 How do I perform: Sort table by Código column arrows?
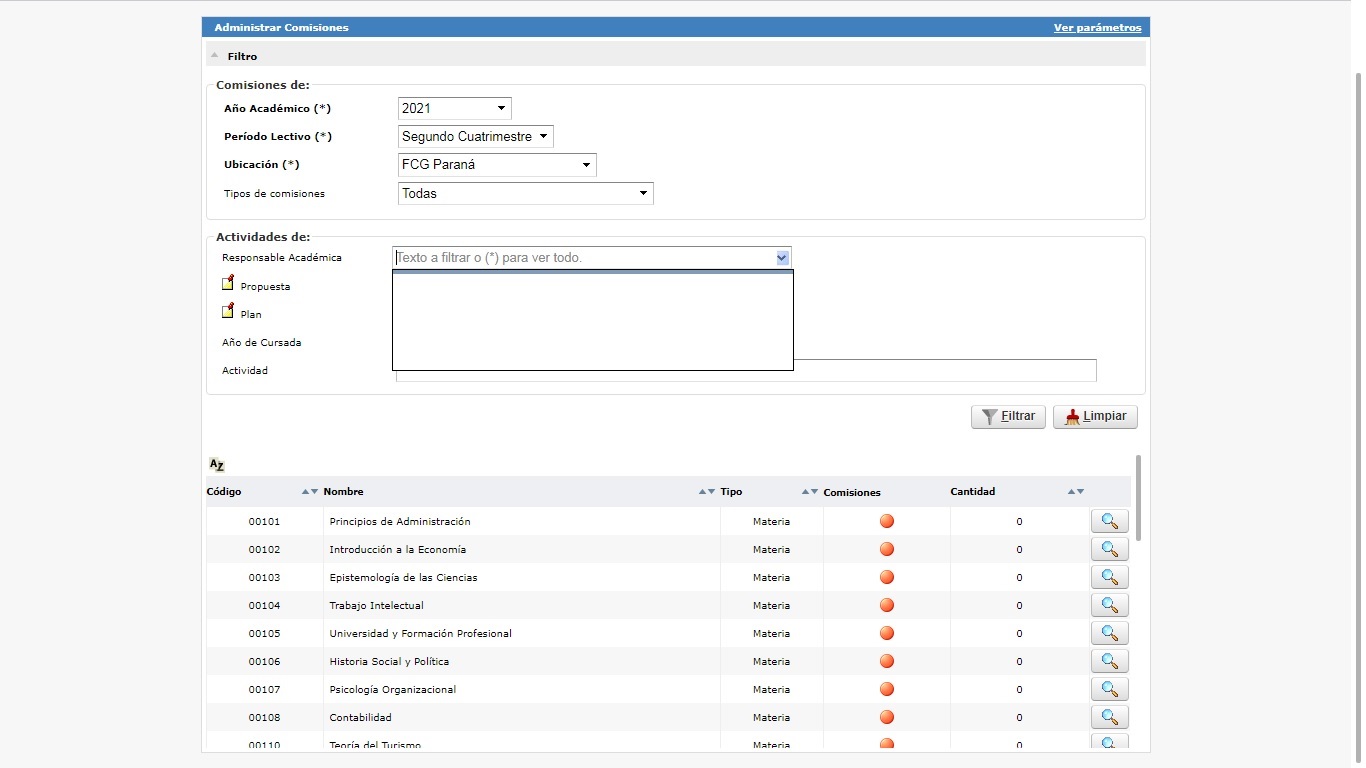[310, 492]
